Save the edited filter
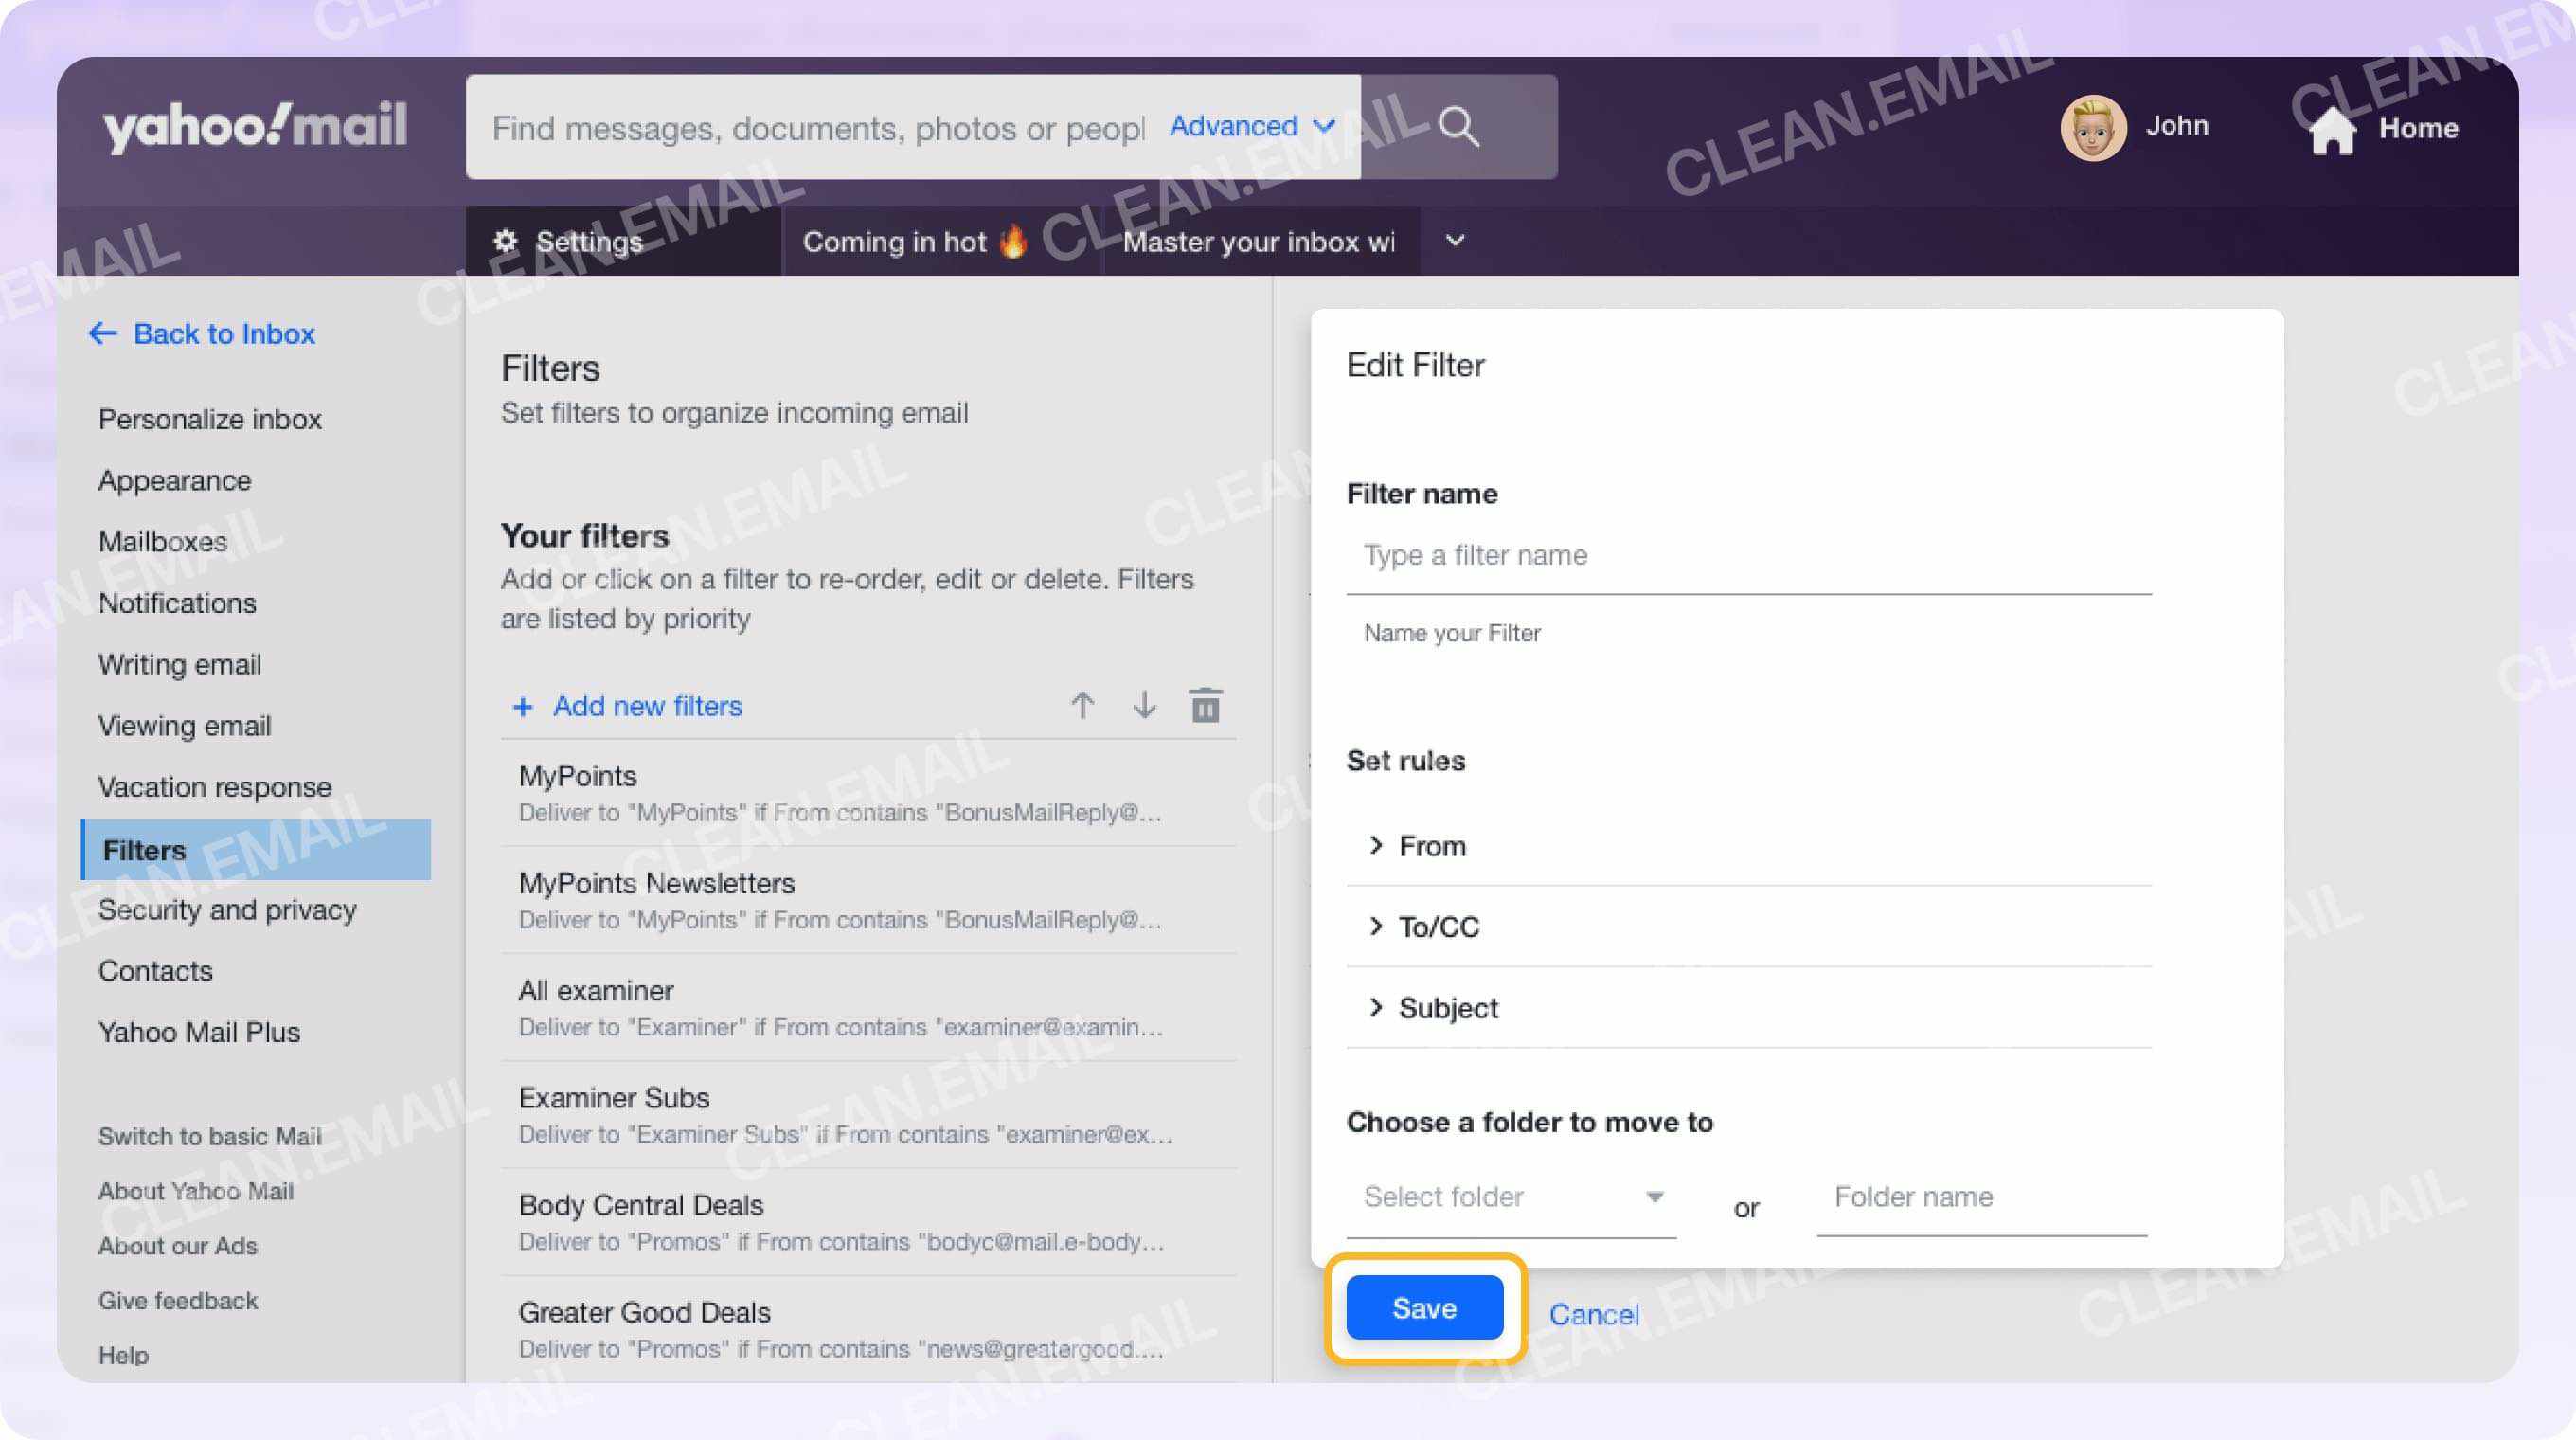Screen dimensions: 2576x1440 (1424, 1307)
